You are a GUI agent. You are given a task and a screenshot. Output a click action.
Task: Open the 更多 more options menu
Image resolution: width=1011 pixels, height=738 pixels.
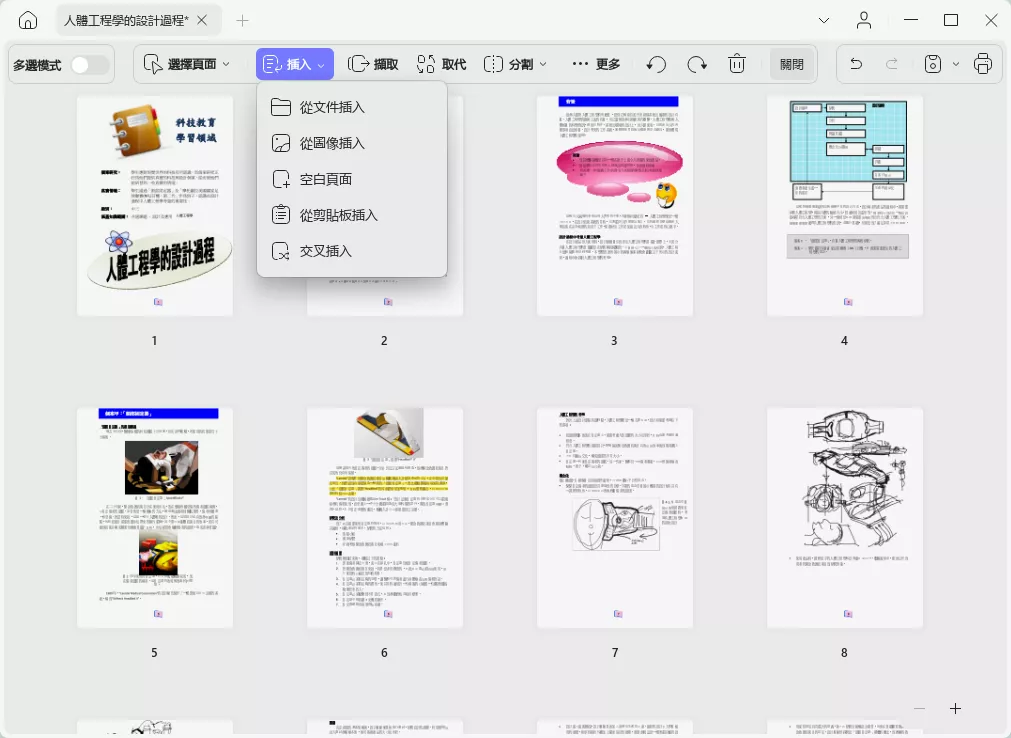click(x=596, y=64)
